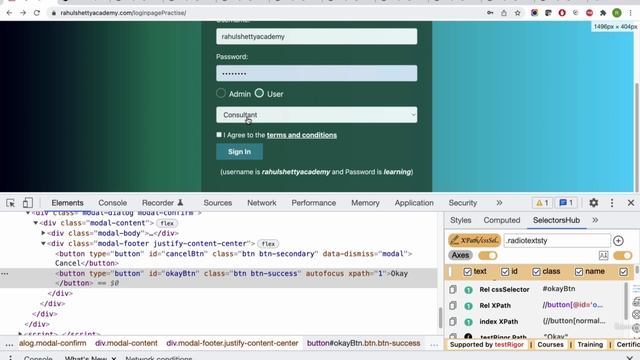Click the dots beside the okayBtn element row
Screen dimensions: 640x360
point(4,273)
